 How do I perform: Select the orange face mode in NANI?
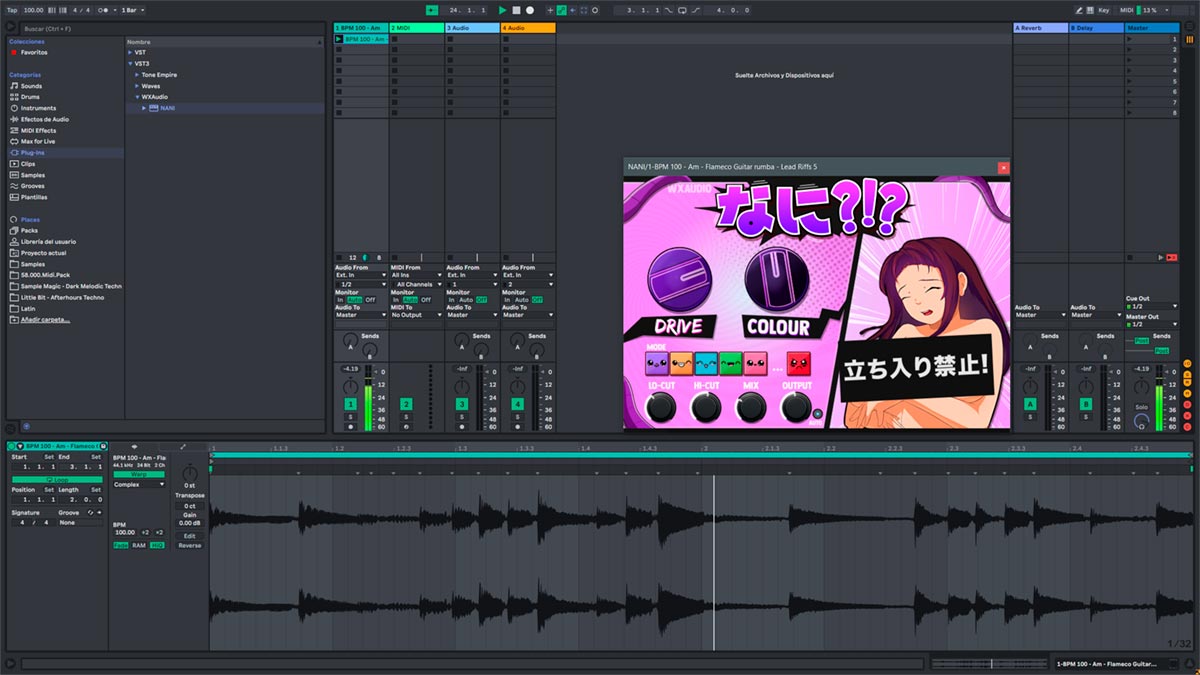point(682,363)
